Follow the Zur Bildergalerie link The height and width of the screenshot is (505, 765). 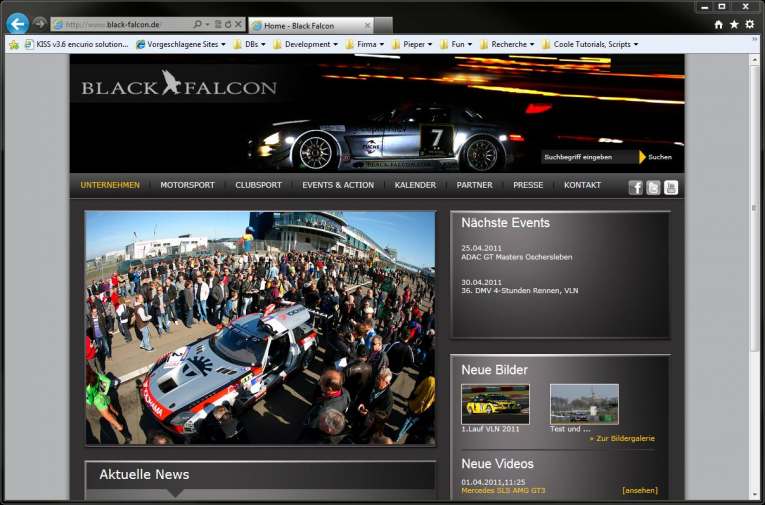pyautogui.click(x=622, y=439)
